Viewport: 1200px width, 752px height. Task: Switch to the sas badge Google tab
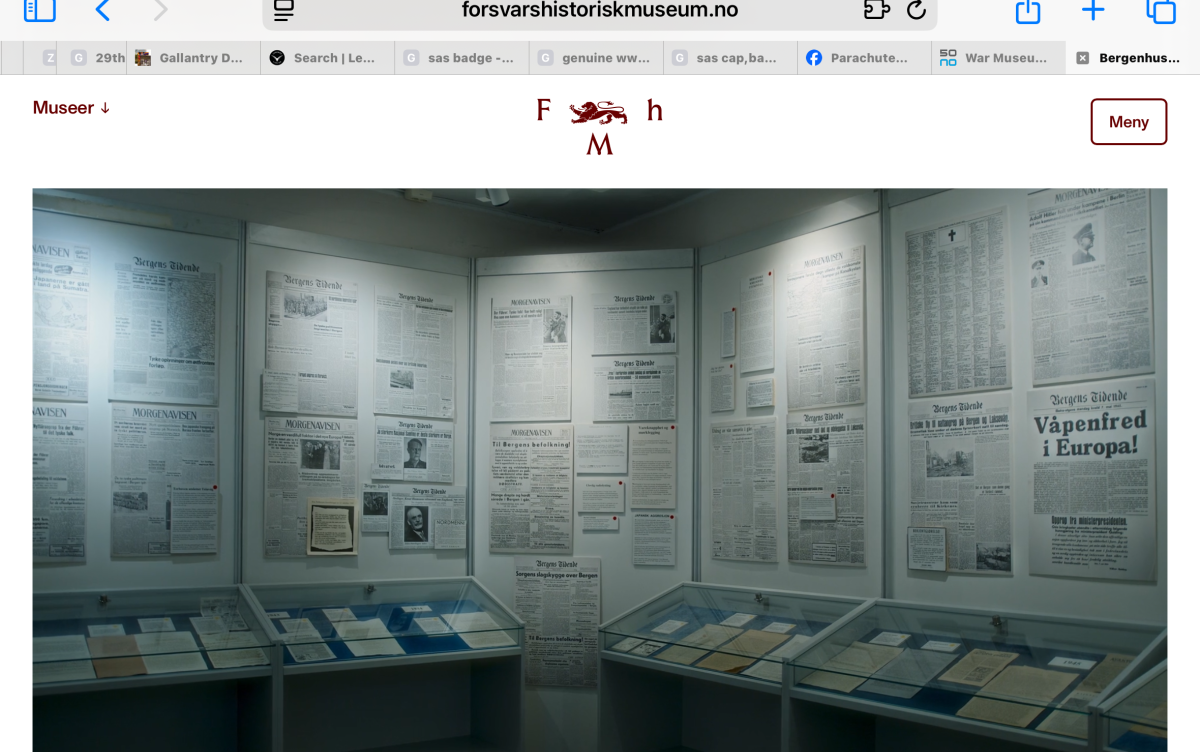click(x=460, y=57)
